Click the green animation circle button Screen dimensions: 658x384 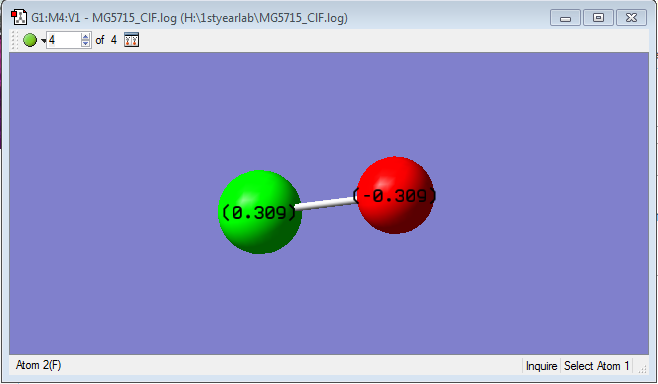30,40
